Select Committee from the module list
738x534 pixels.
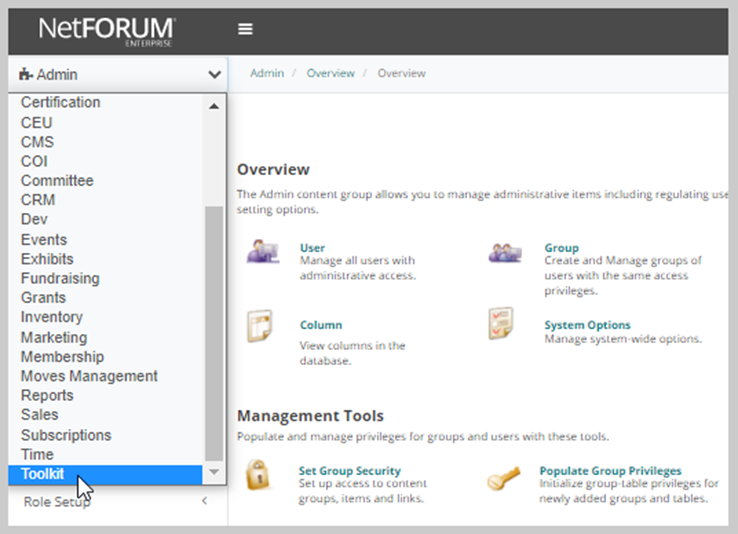point(57,180)
